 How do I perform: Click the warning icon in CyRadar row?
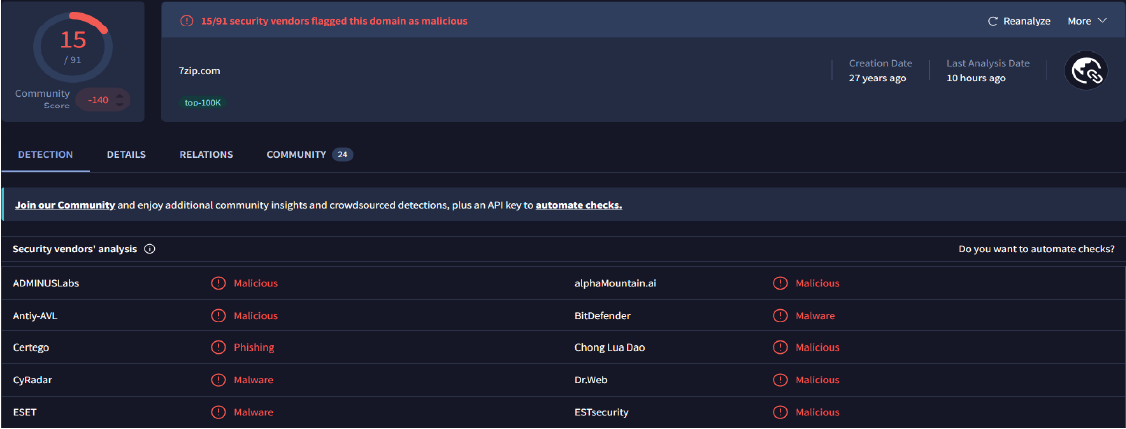point(218,379)
